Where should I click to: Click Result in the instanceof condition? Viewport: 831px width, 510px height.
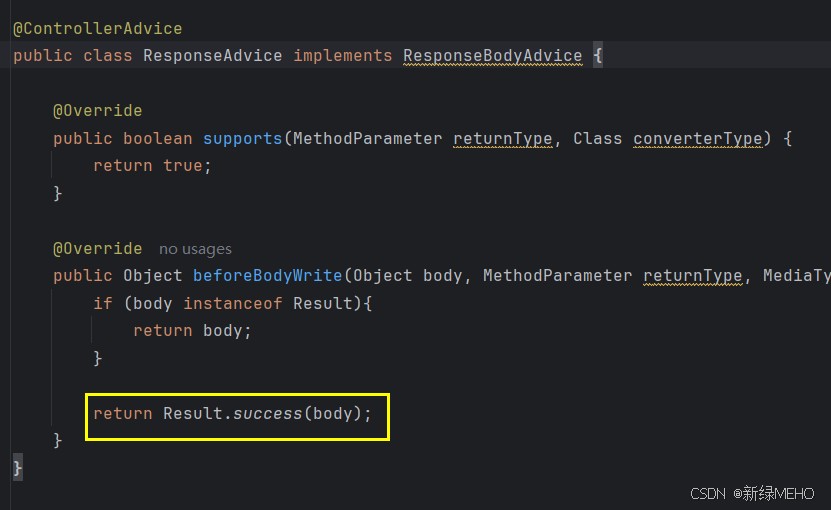322,303
